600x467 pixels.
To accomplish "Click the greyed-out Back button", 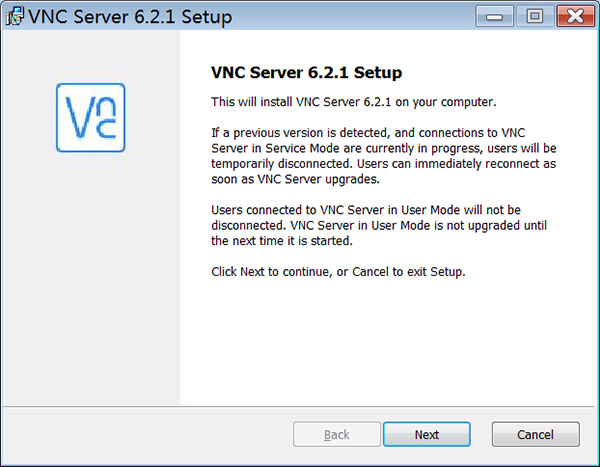I will point(336,434).
